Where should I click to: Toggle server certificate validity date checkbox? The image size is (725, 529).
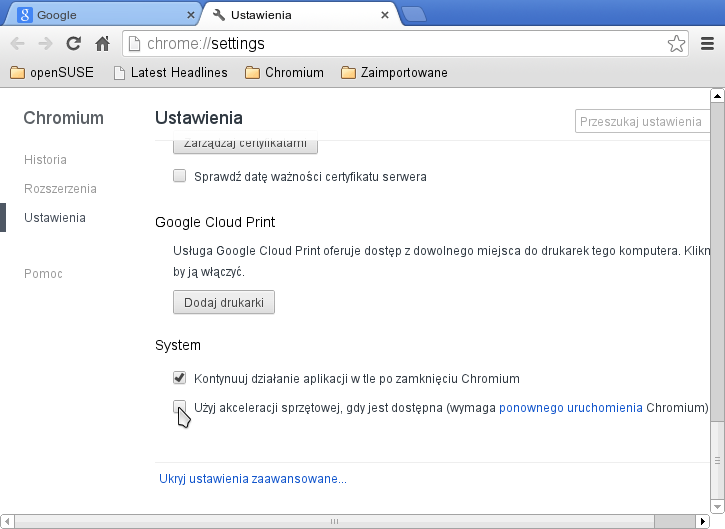tap(180, 177)
